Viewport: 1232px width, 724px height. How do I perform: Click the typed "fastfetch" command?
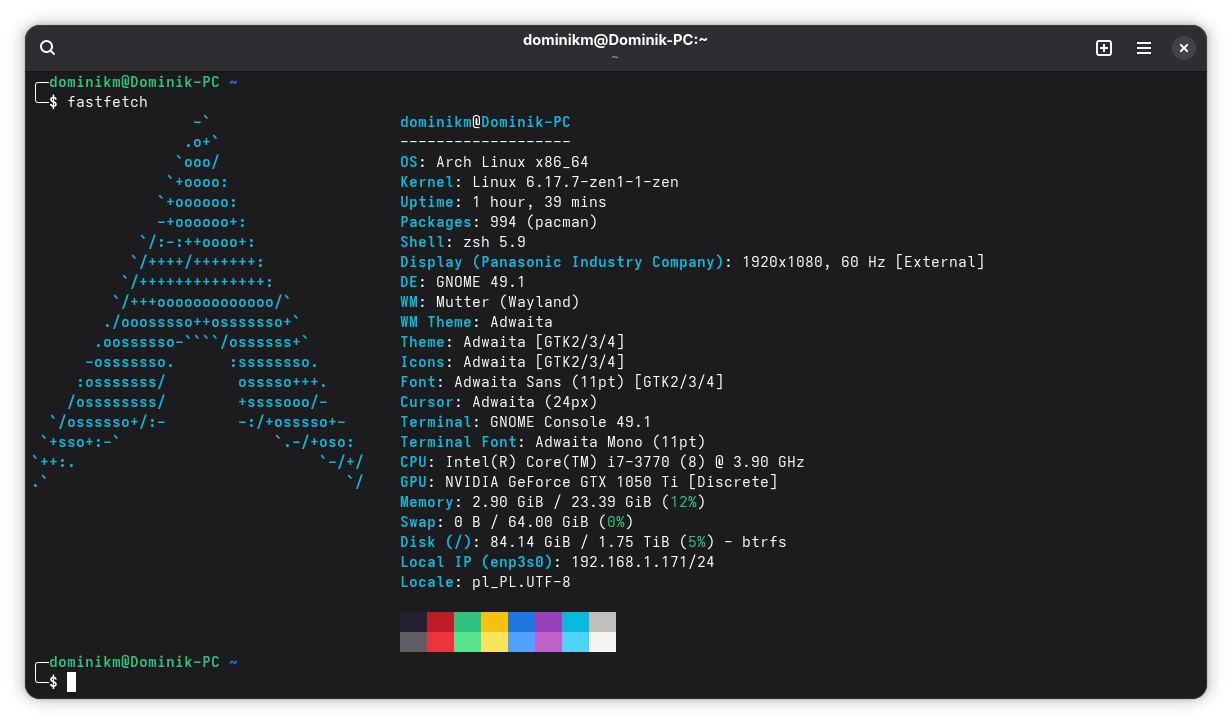(107, 102)
